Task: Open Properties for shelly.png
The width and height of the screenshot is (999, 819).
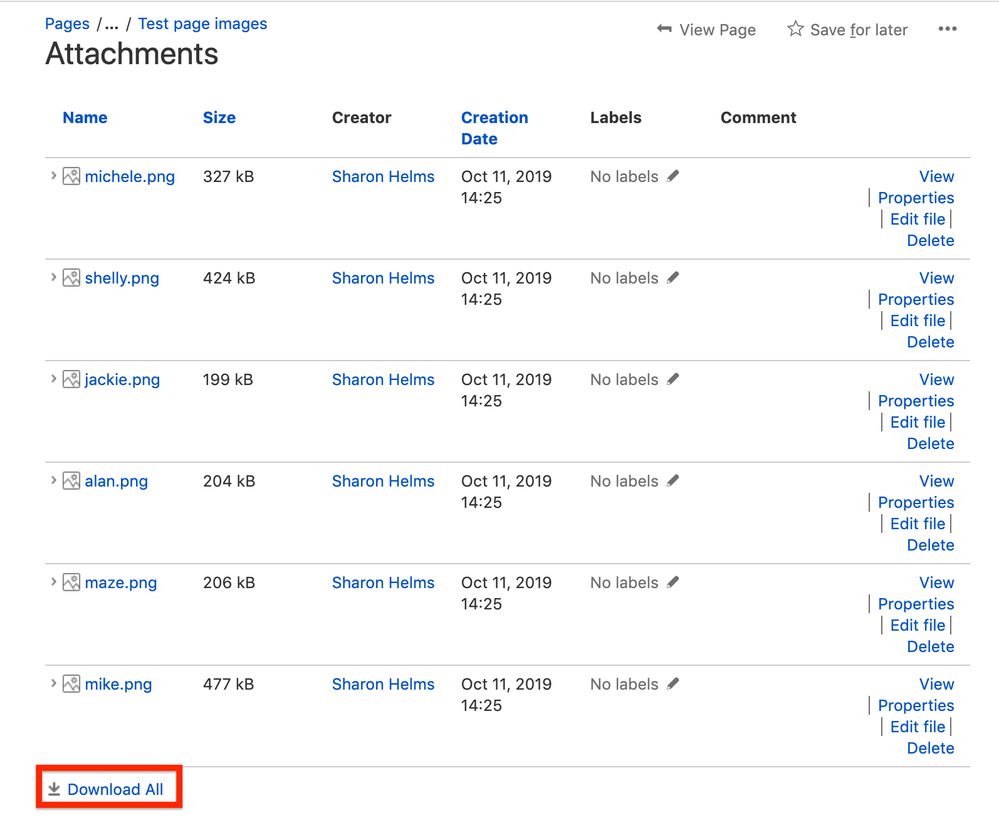Action: (x=916, y=299)
